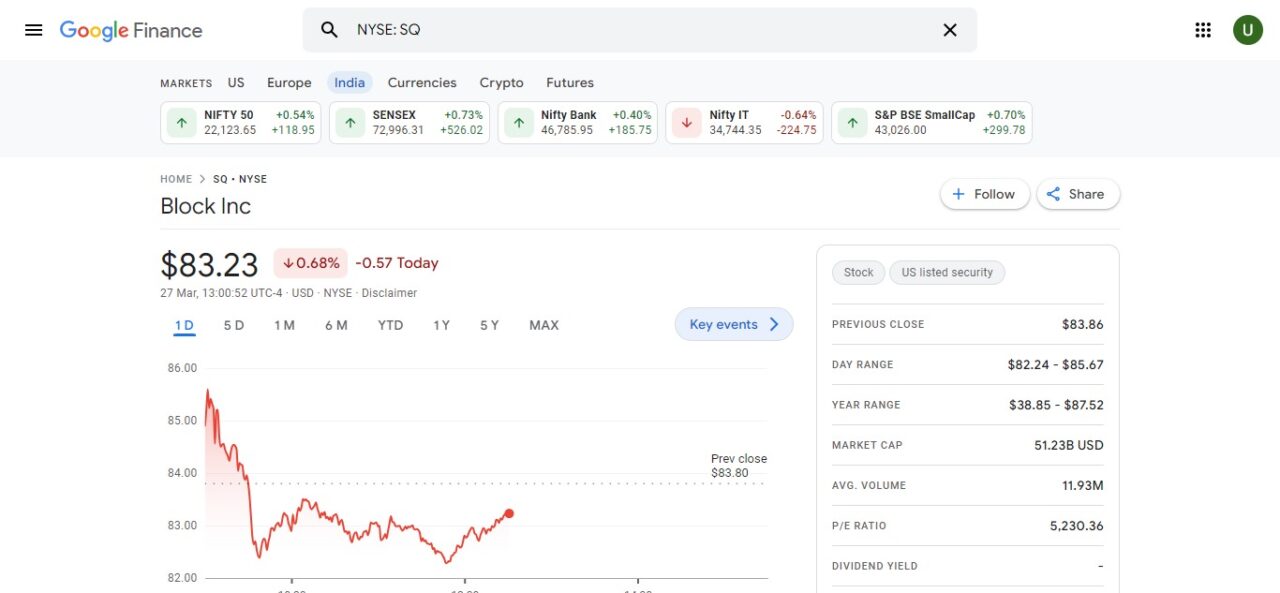
Task: Click the NIFTY 50 up arrow icon
Action: 181,123
